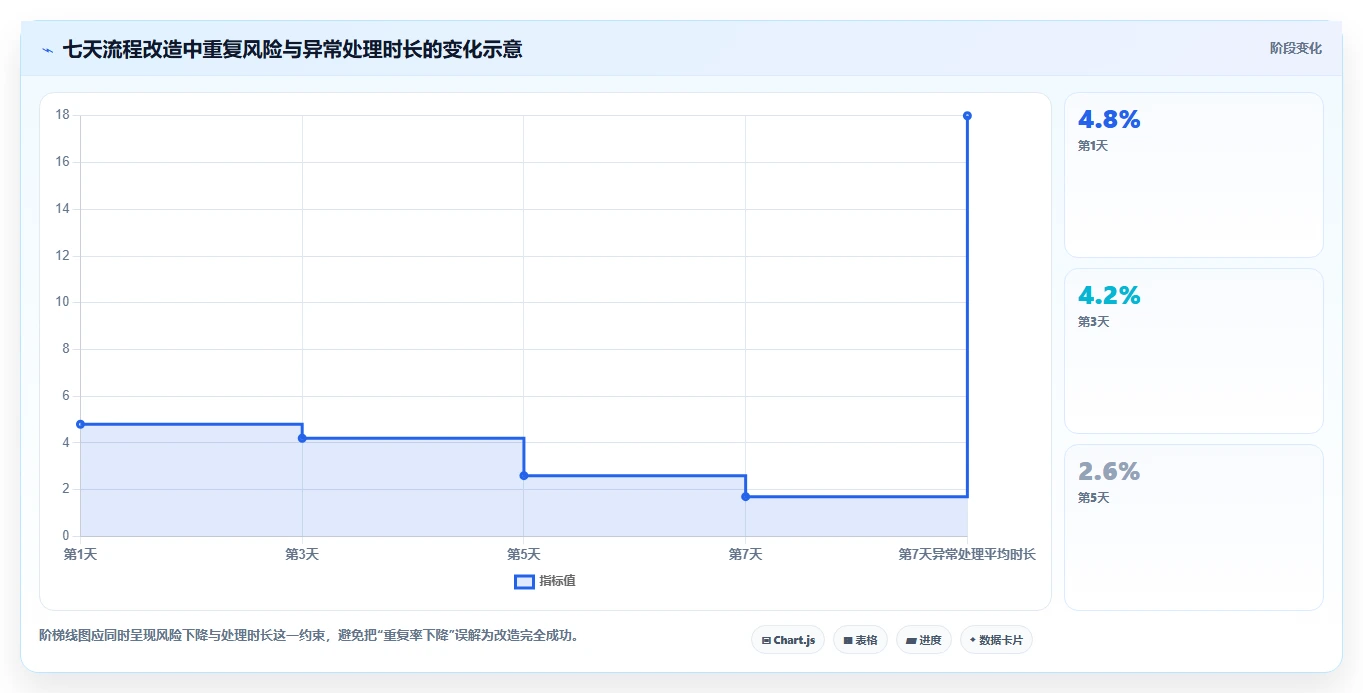Viewport: 1363px width, 693px height.
Task: Click the 进度 tag icon
Action: click(911, 640)
